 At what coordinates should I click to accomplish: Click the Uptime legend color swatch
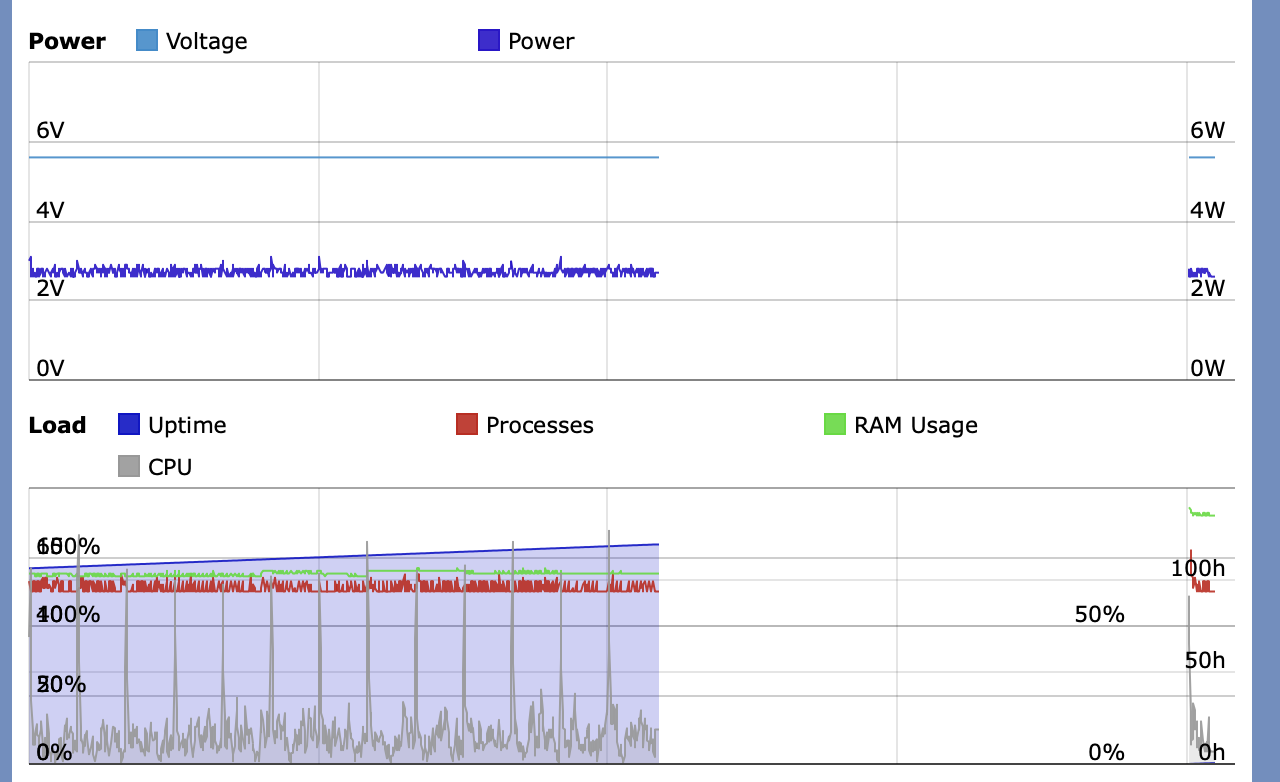(x=129, y=425)
